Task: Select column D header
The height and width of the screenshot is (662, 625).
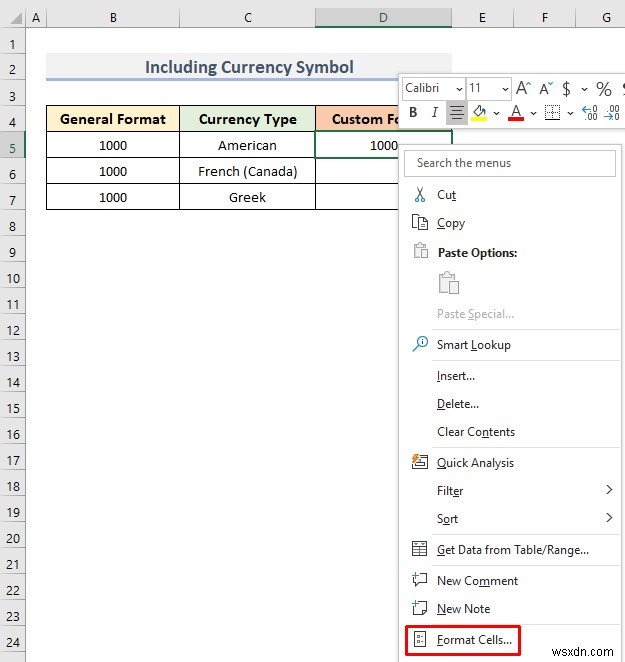Action: 383,18
